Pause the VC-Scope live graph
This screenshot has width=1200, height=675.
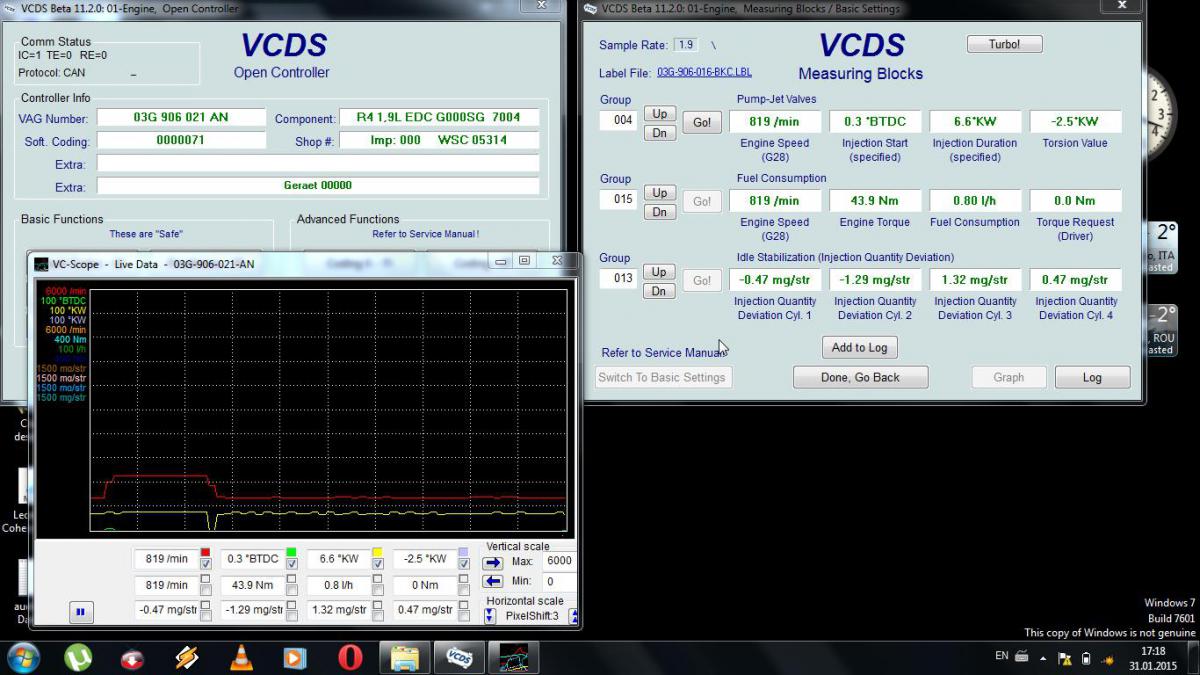(x=79, y=611)
